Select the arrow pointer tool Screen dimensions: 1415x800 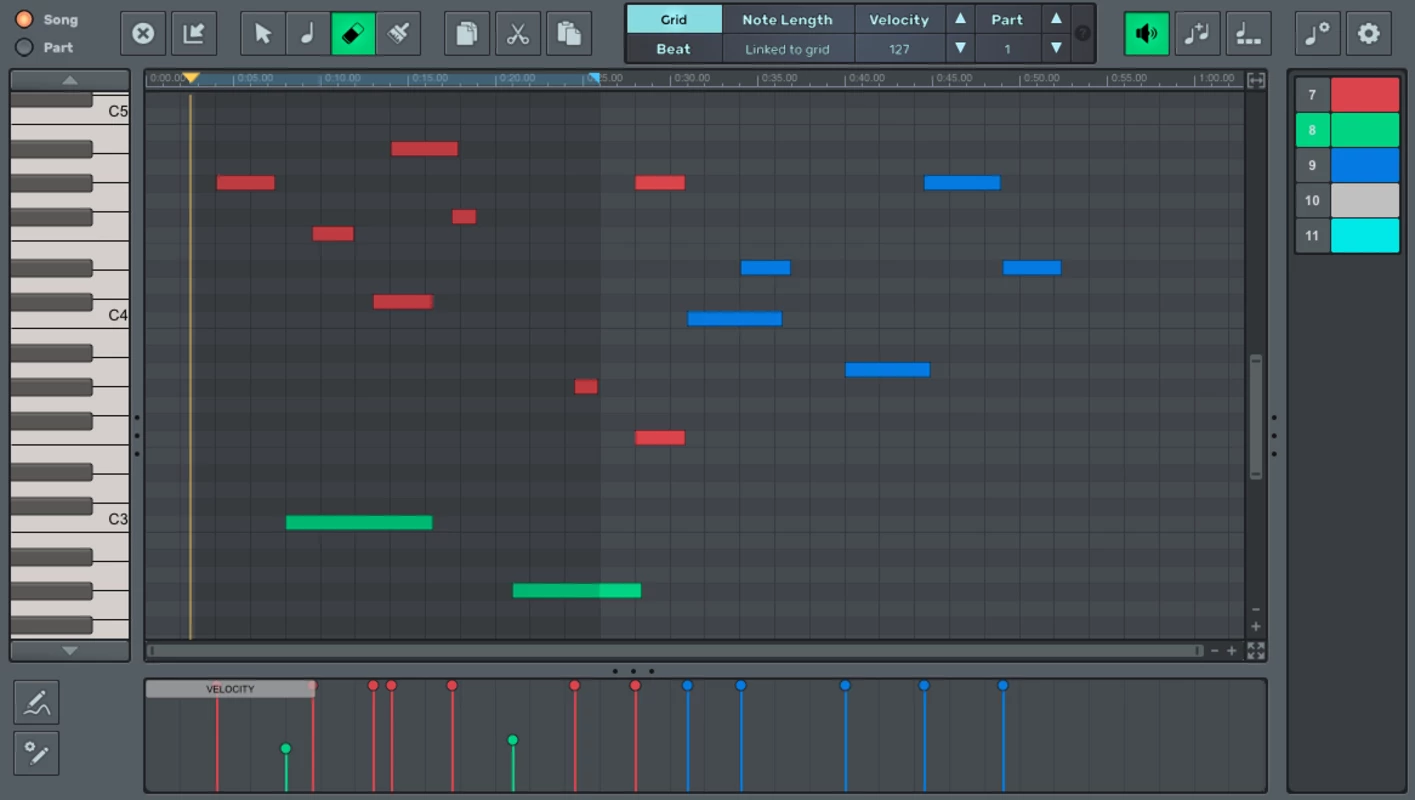pos(263,34)
